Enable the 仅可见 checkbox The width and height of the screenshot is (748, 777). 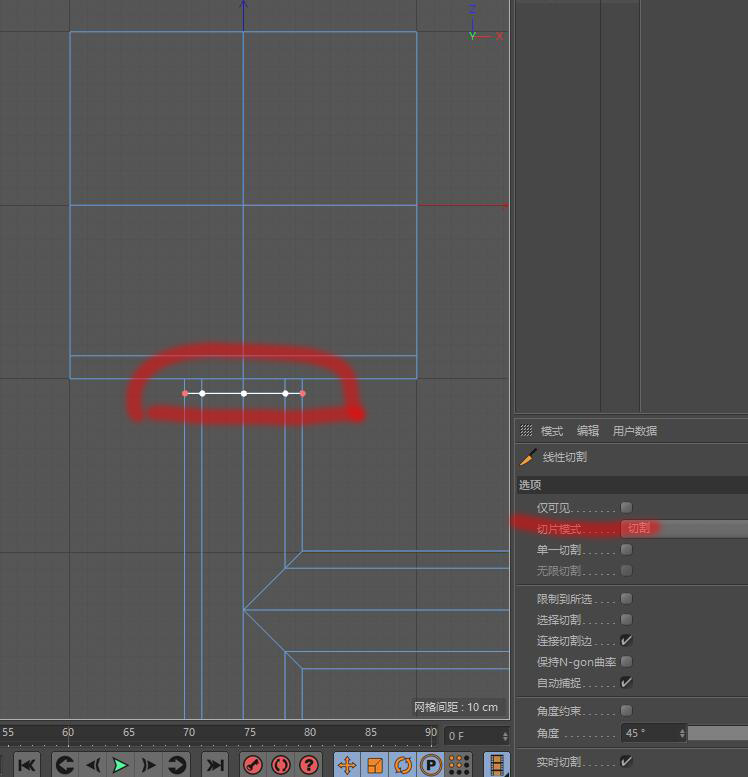pyautogui.click(x=626, y=508)
